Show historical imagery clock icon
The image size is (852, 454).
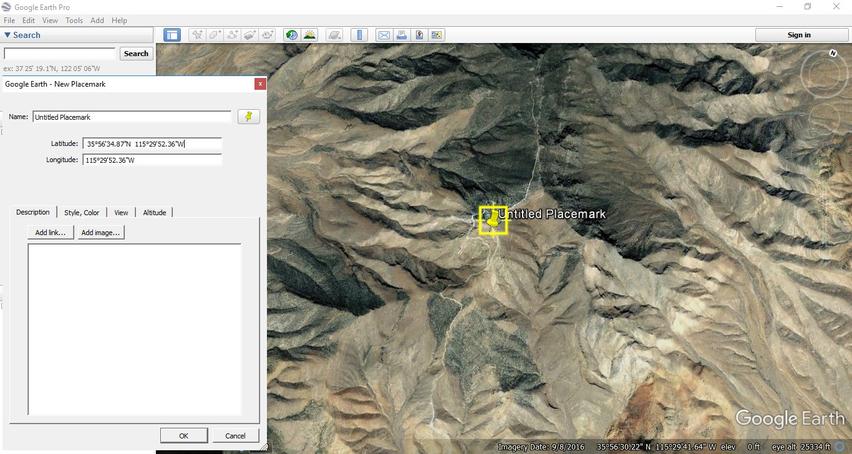[x=292, y=35]
